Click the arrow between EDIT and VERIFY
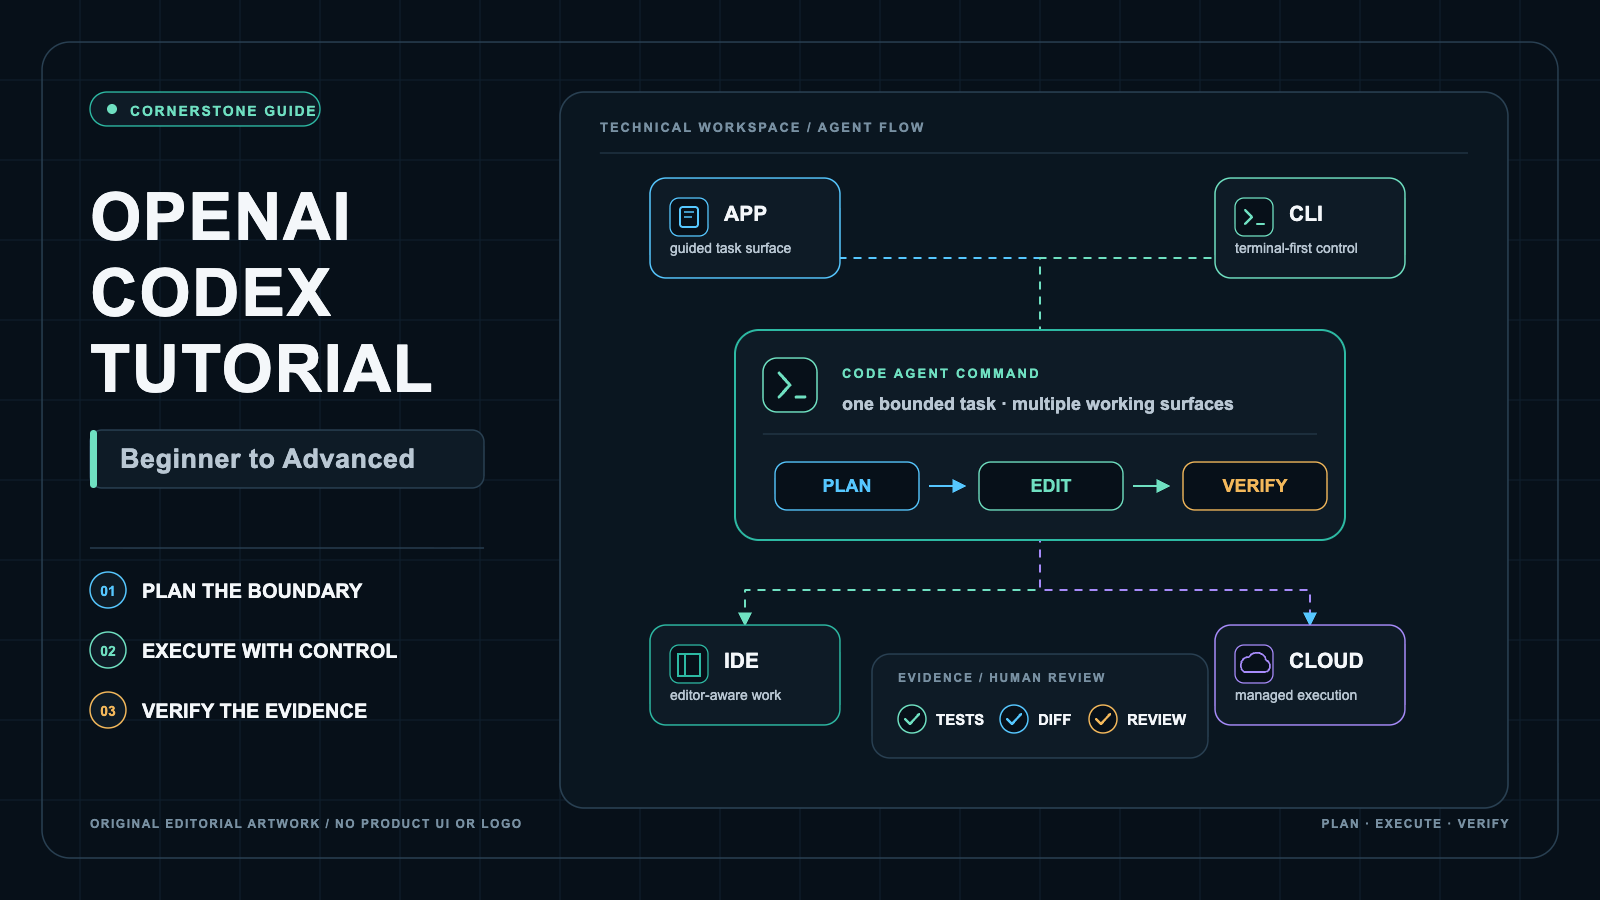The width and height of the screenshot is (1600, 900). point(1152,486)
